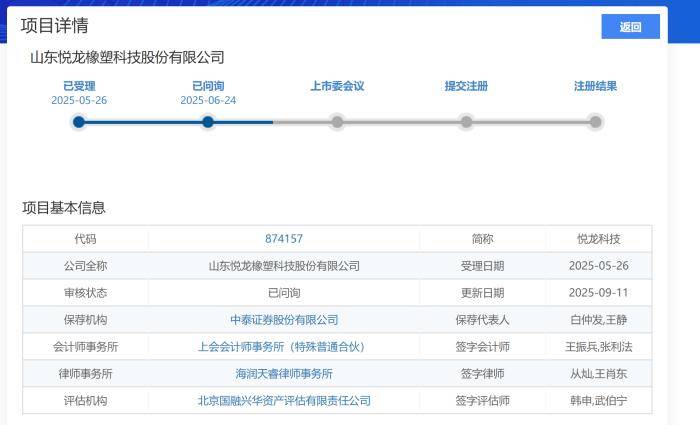Click the 已问询 timeline node dot
This screenshot has height=425, width=700.
point(208,122)
